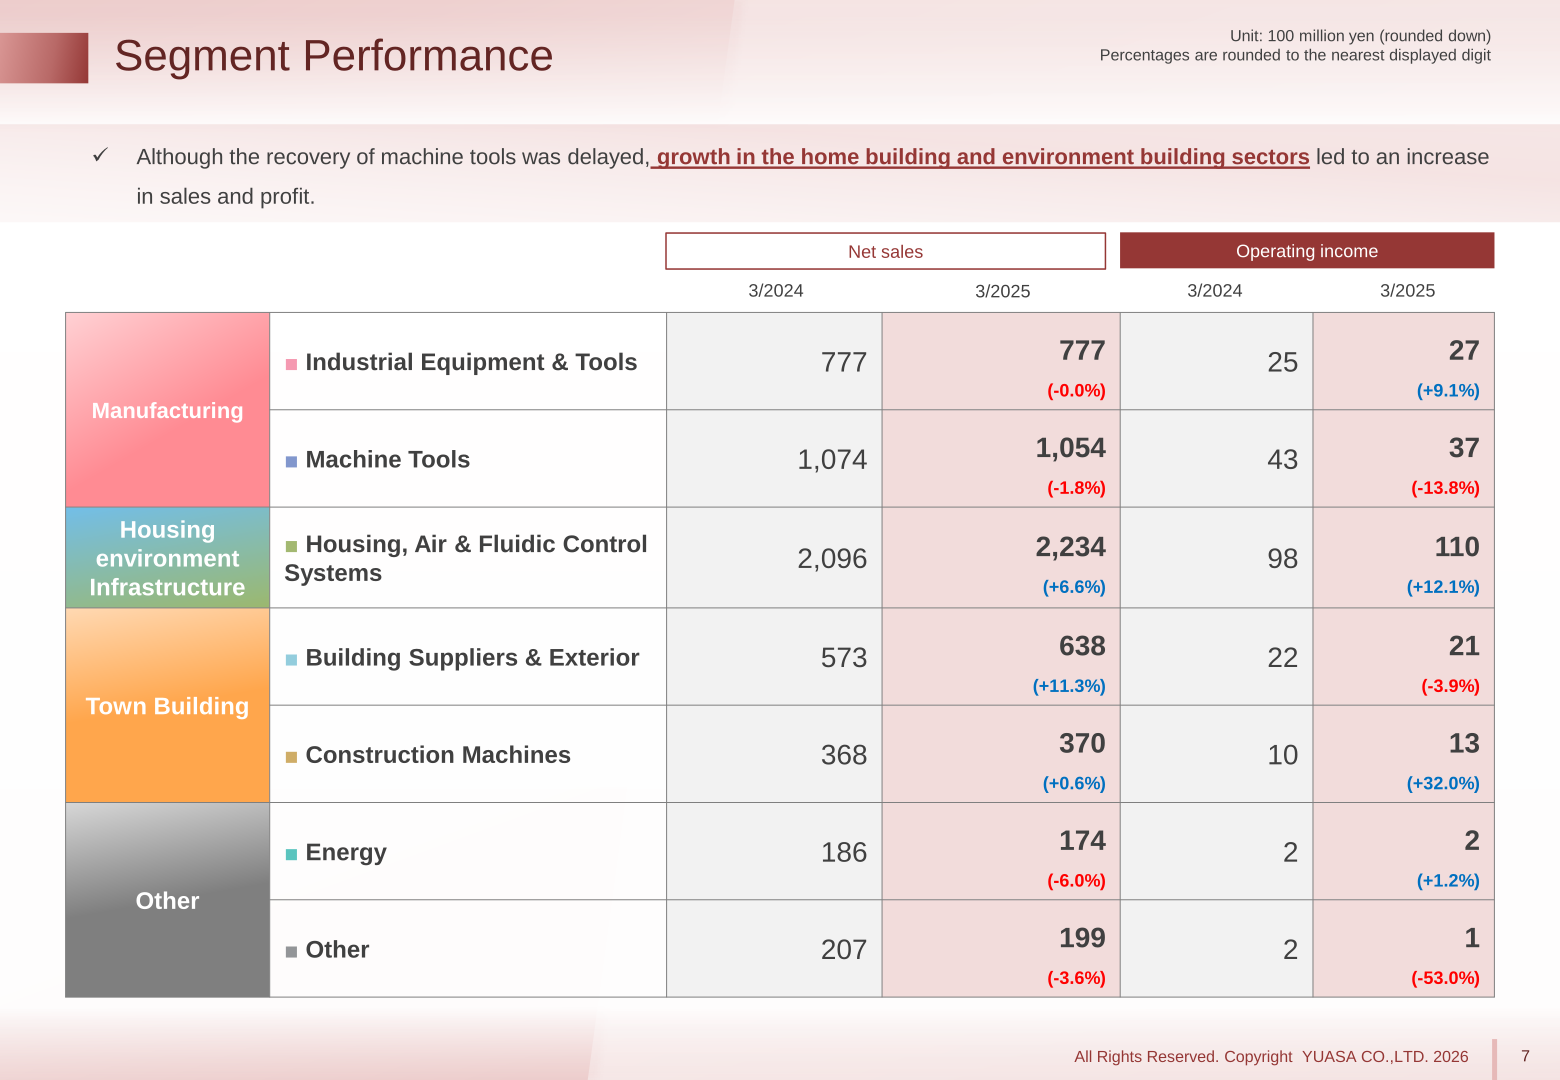
Task: Click the bold 1,054 value
Action: [1070, 448]
